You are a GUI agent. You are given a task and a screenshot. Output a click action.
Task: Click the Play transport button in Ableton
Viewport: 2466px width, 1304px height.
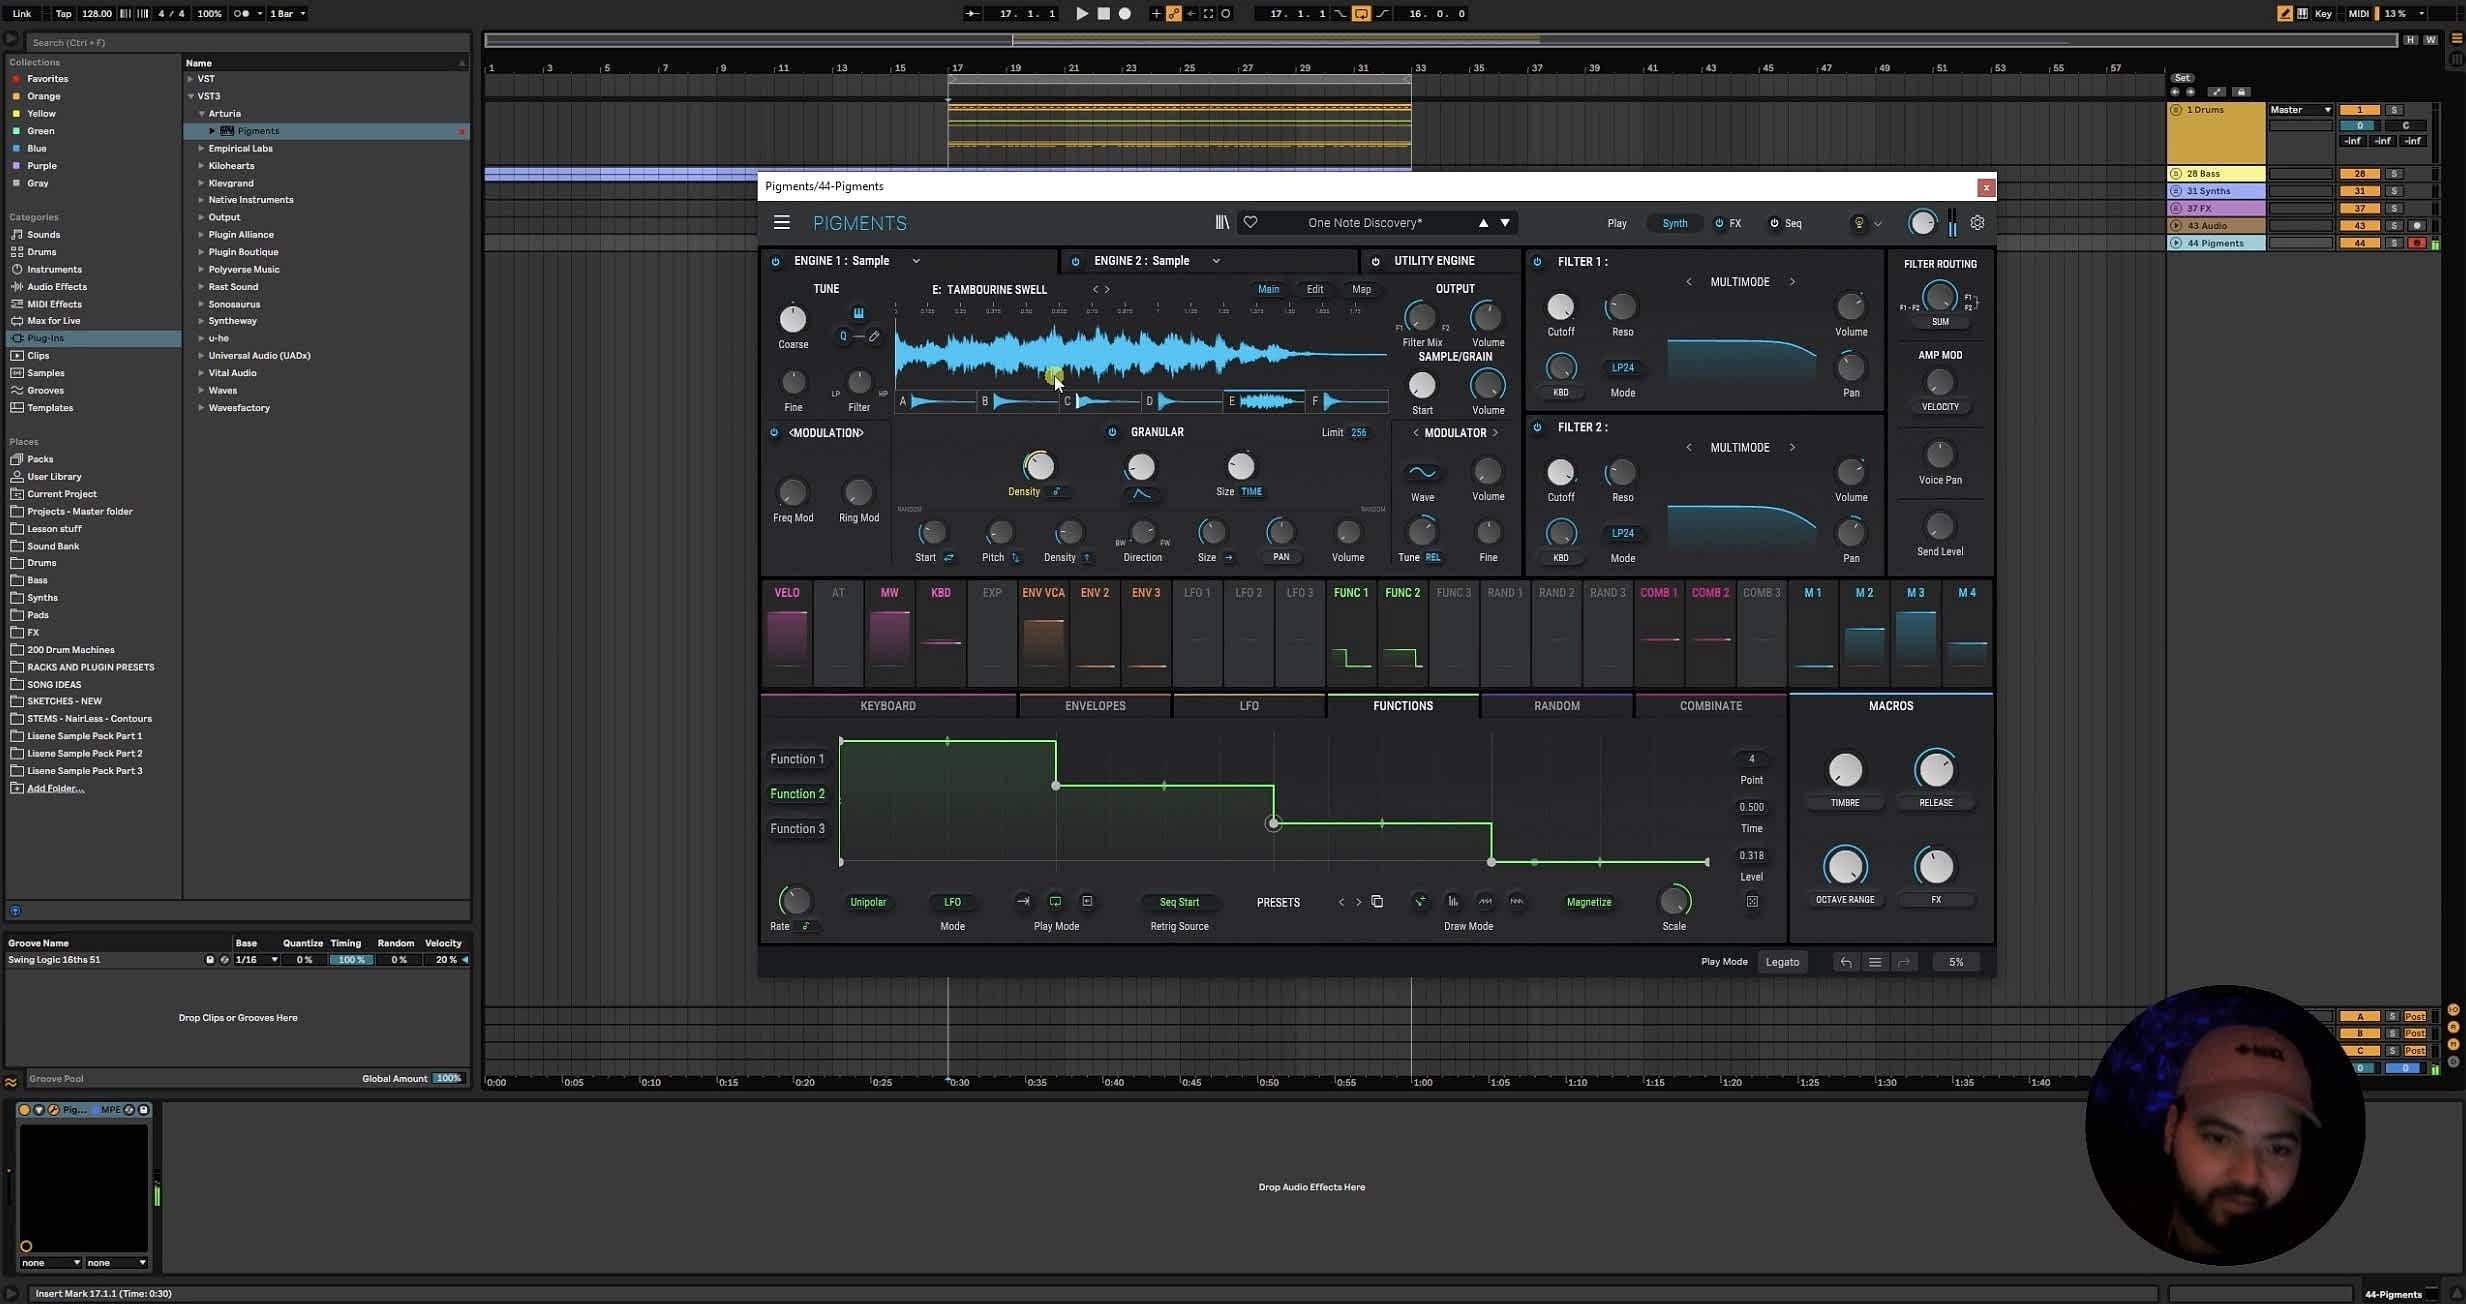(x=1082, y=14)
